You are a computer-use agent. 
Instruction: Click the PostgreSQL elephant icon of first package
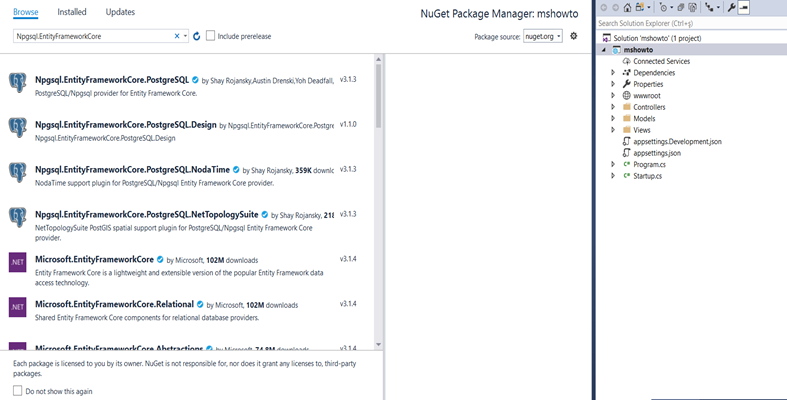[18, 83]
